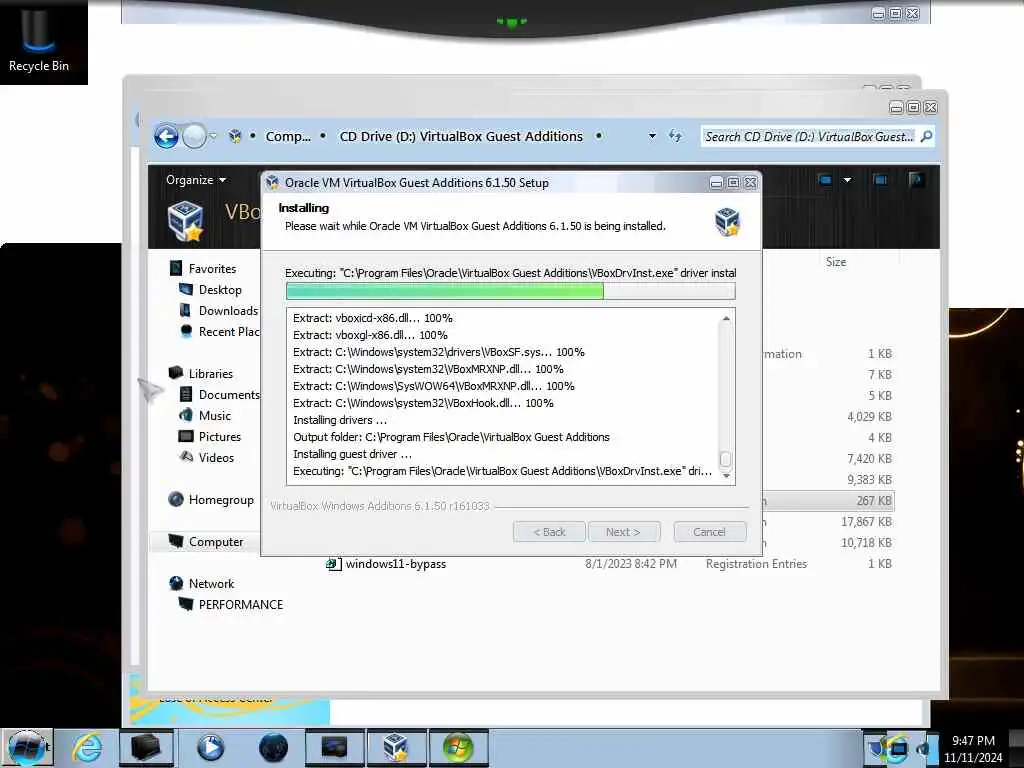
Task: Click the Windows flag taskbar button
Action: click(458, 748)
